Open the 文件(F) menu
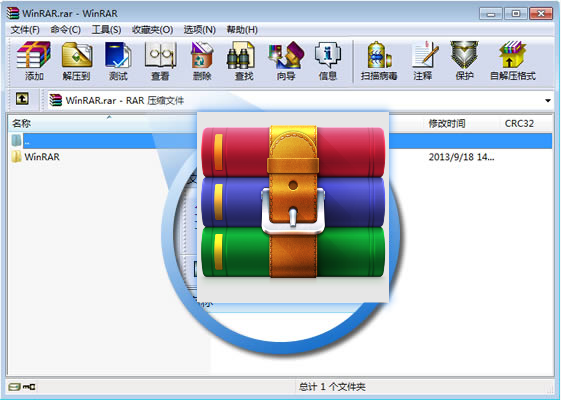Viewport: 561px width, 400px height. 25,30
